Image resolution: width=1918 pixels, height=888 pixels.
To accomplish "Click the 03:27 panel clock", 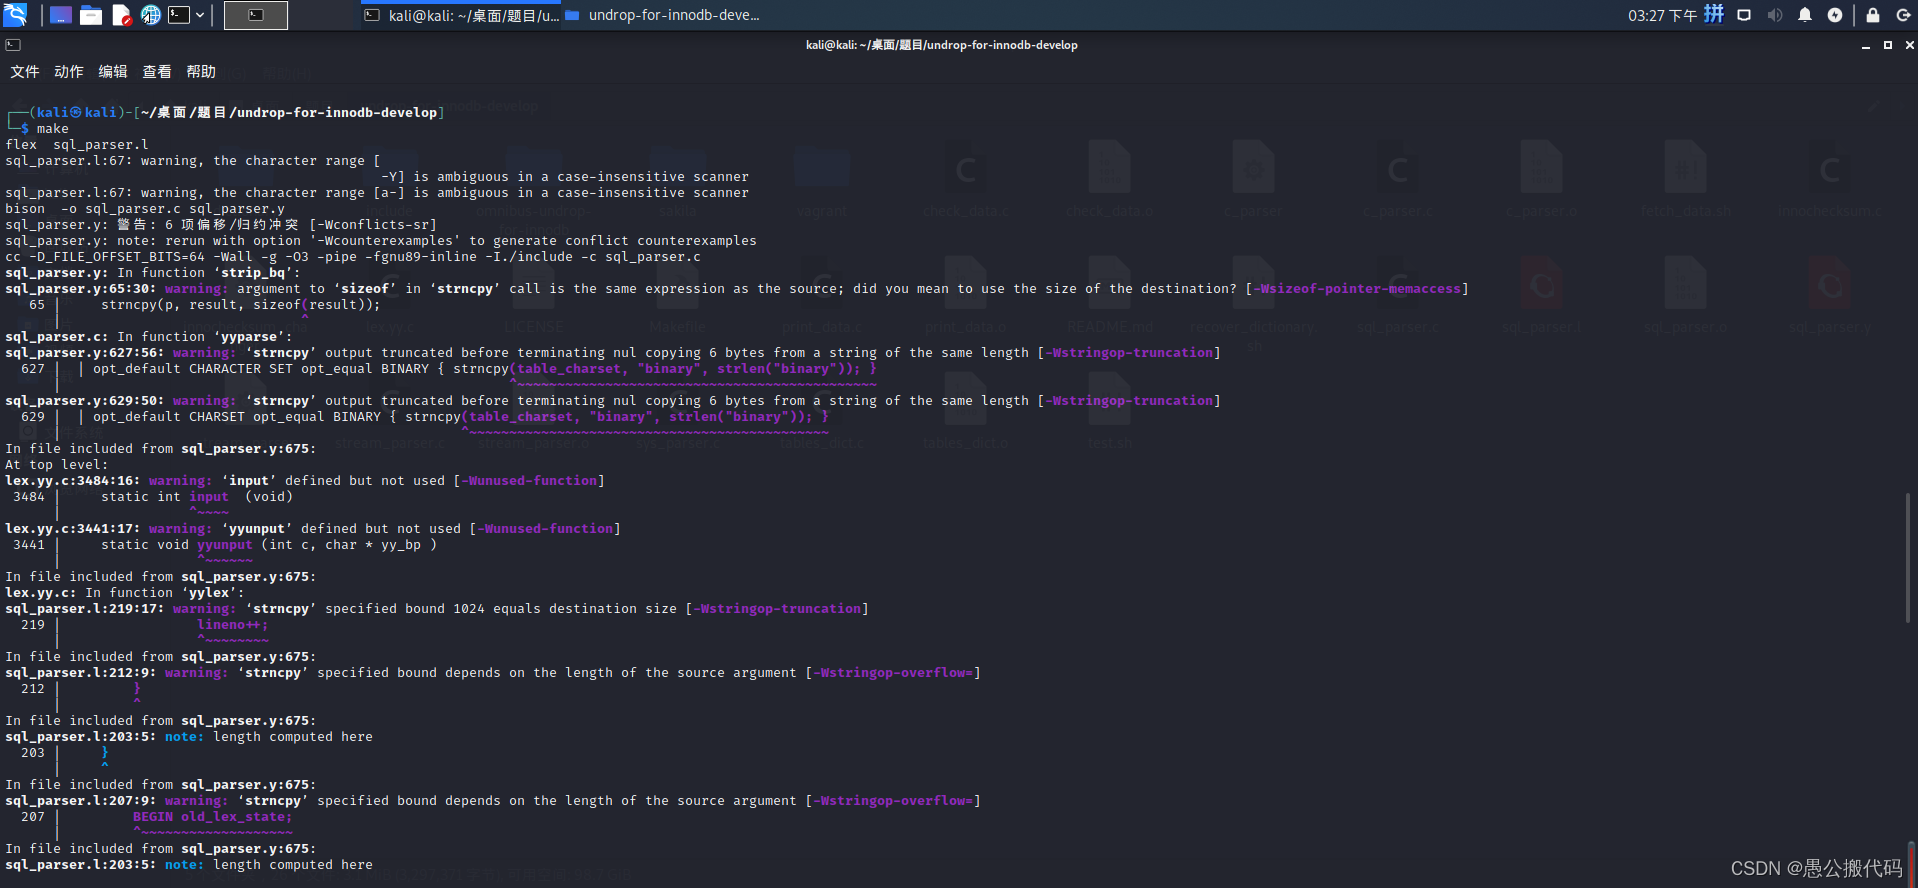I will coord(1662,15).
